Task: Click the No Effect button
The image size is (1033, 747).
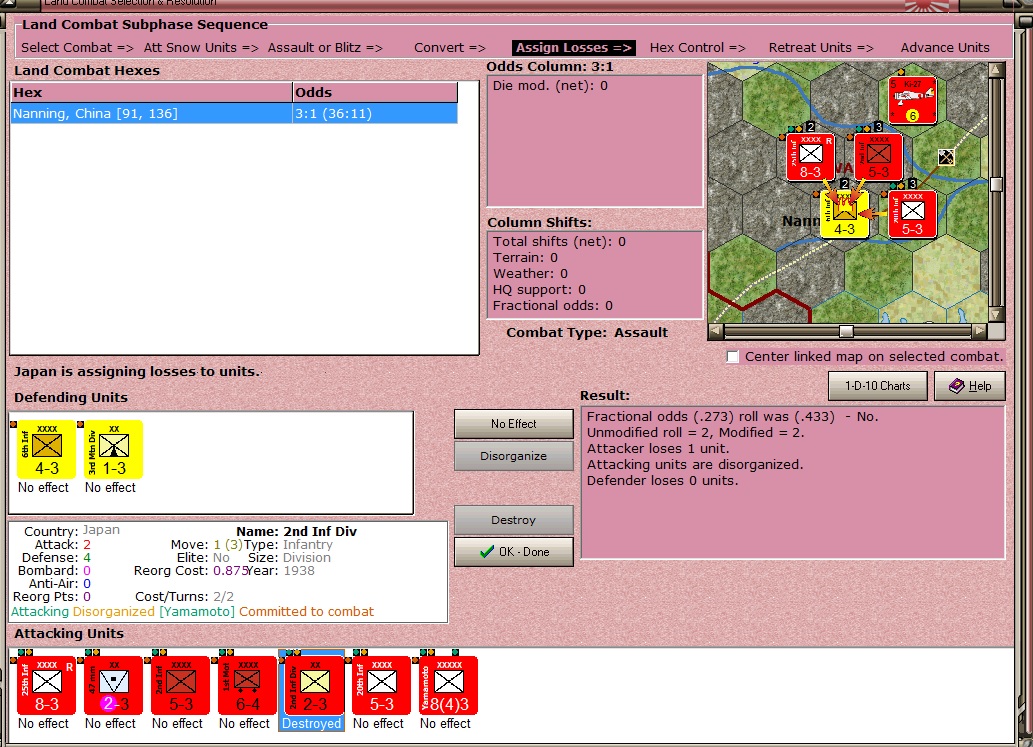Action: 513,424
